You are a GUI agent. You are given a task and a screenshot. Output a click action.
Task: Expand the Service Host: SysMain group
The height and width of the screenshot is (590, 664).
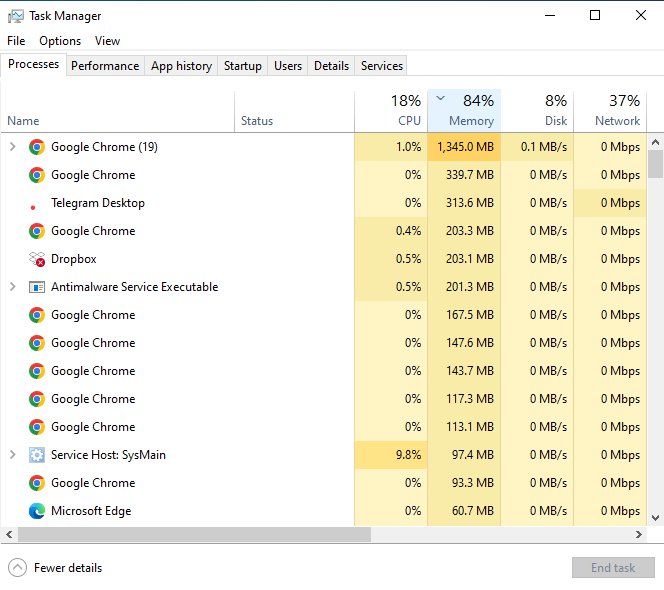pyautogui.click(x=12, y=455)
